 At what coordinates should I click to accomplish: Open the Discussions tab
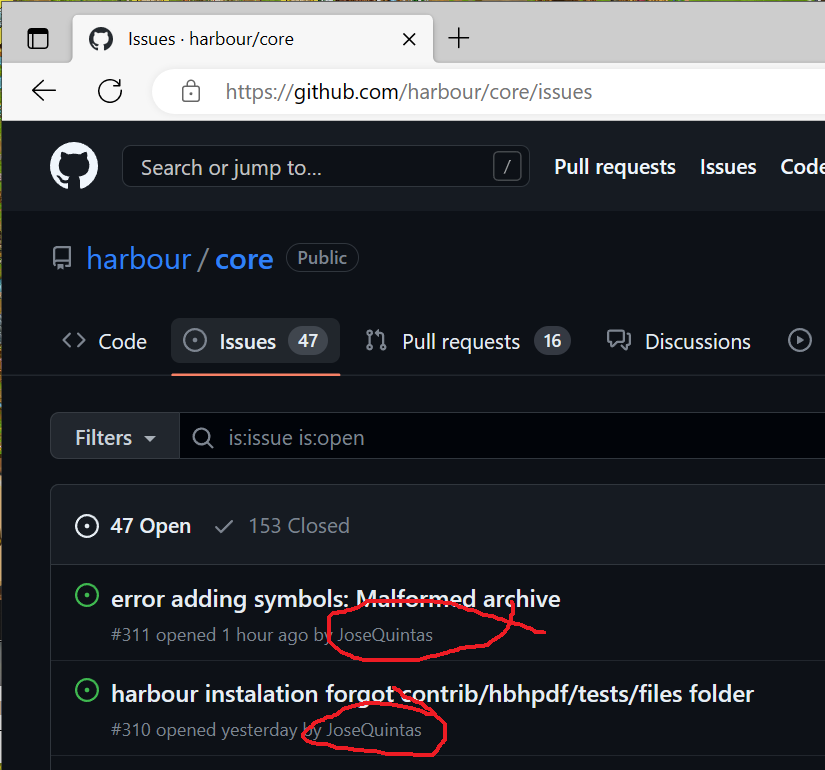coord(679,341)
